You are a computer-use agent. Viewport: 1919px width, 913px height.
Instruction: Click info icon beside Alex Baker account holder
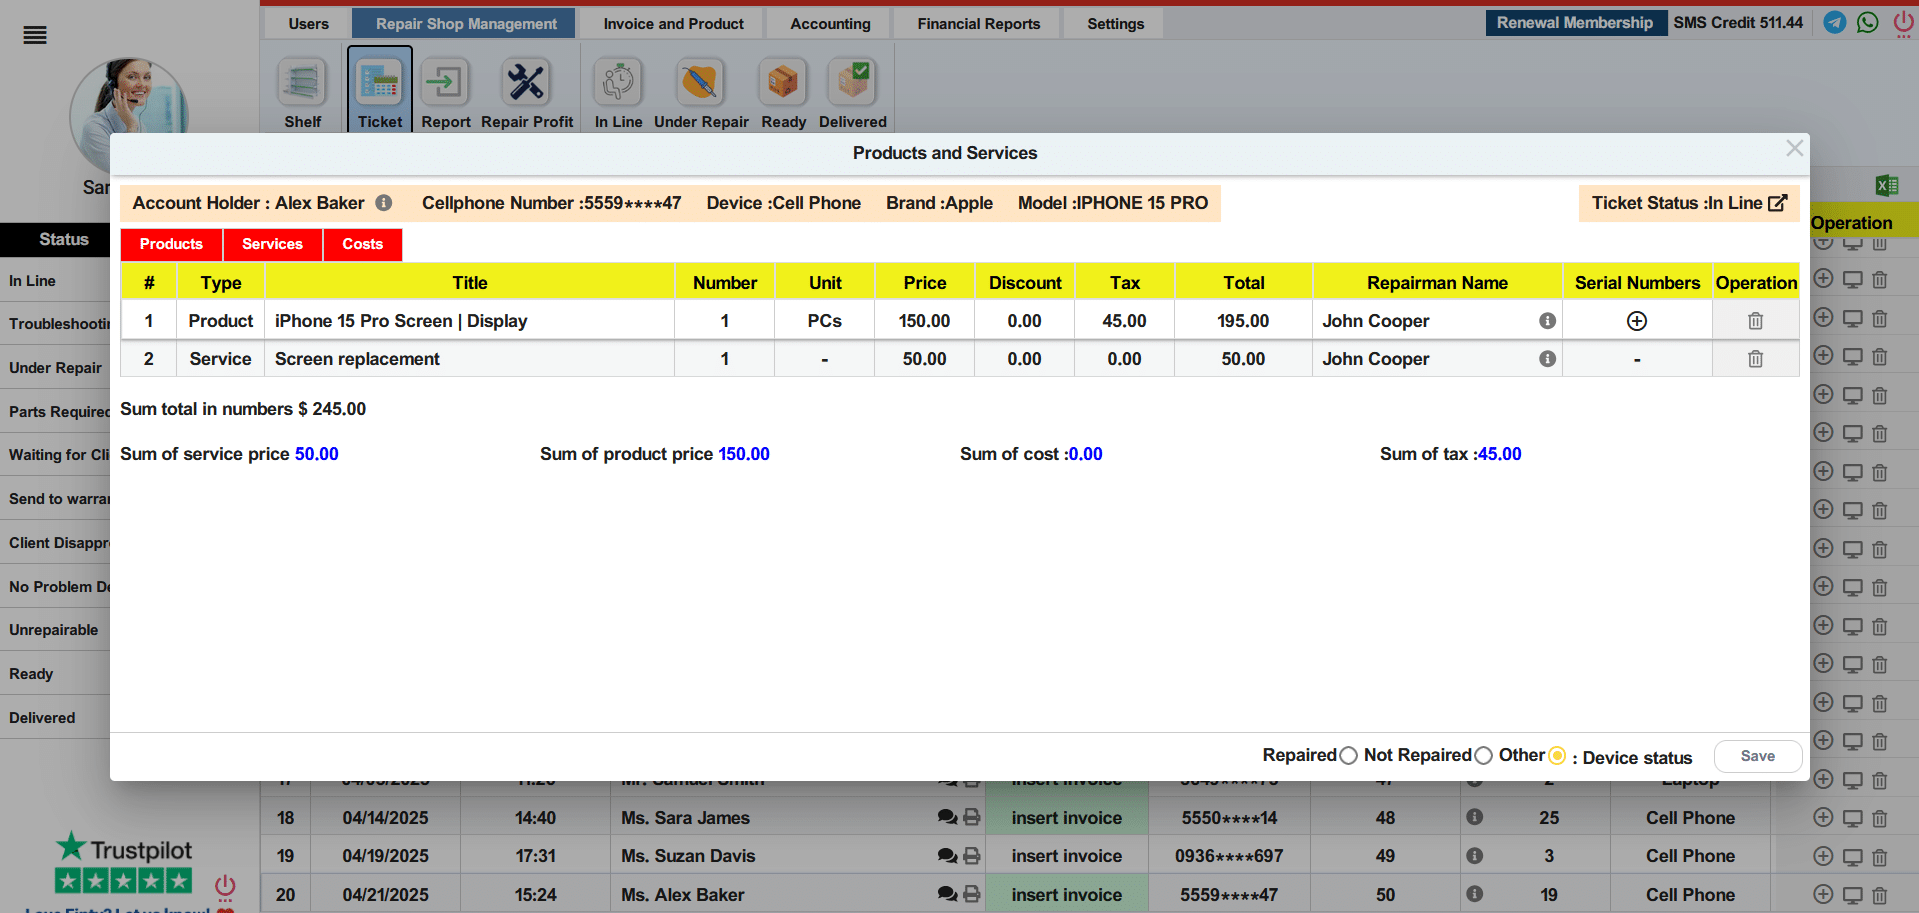click(384, 203)
